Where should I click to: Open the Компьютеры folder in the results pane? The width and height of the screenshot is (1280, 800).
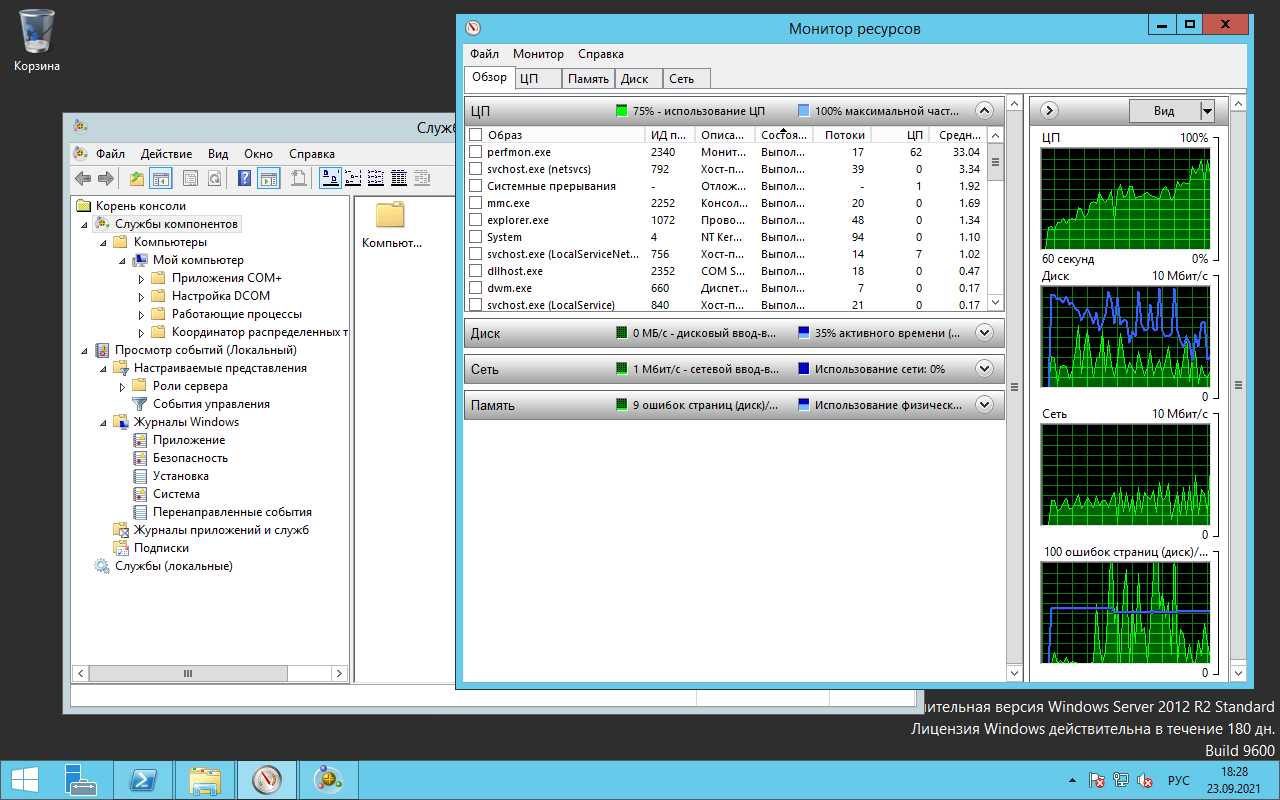coord(391,224)
